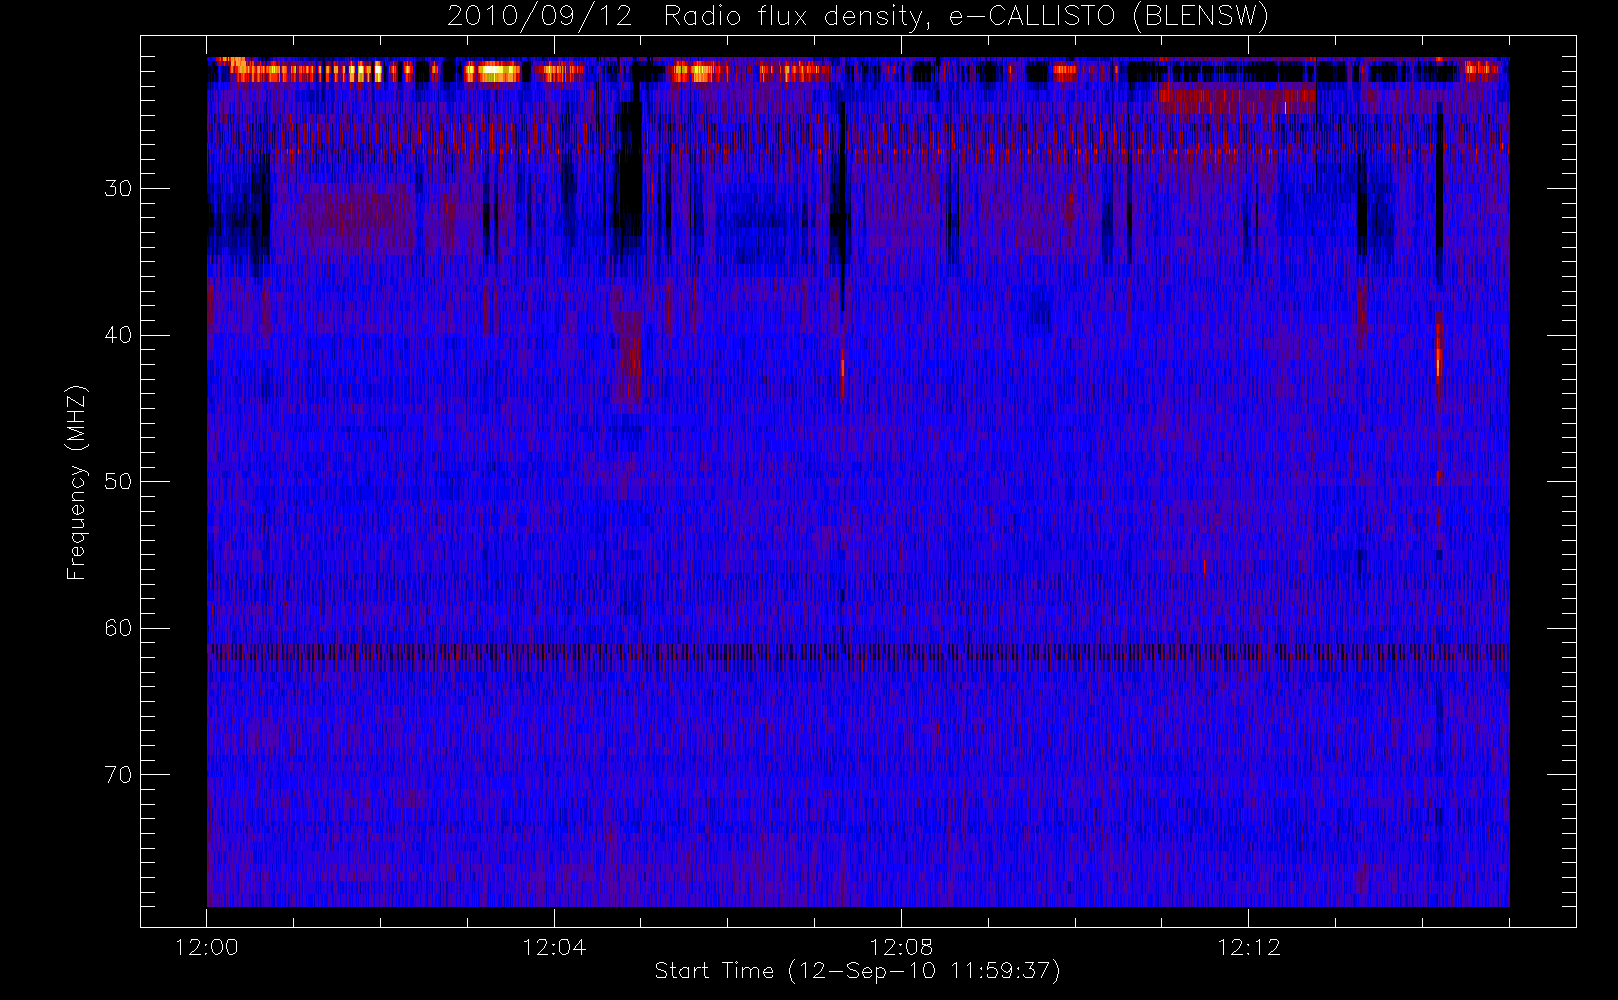Select the 12:00 time tick label
The height and width of the screenshot is (1000, 1618).
click(x=207, y=947)
